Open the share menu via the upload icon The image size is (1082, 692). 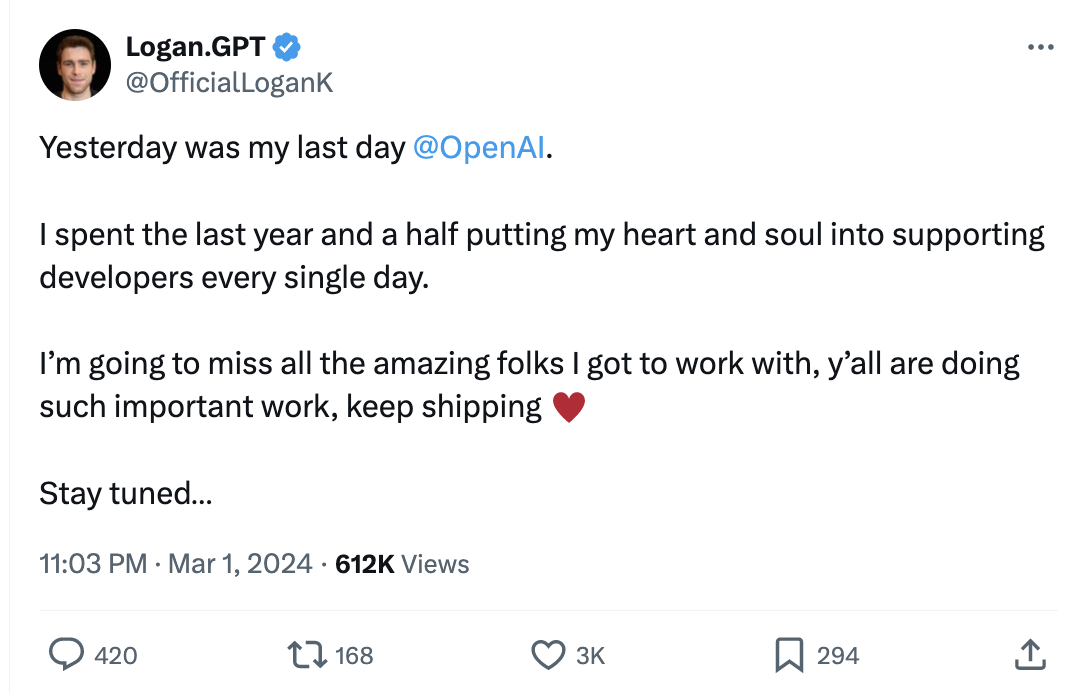pyautogui.click(x=1029, y=655)
